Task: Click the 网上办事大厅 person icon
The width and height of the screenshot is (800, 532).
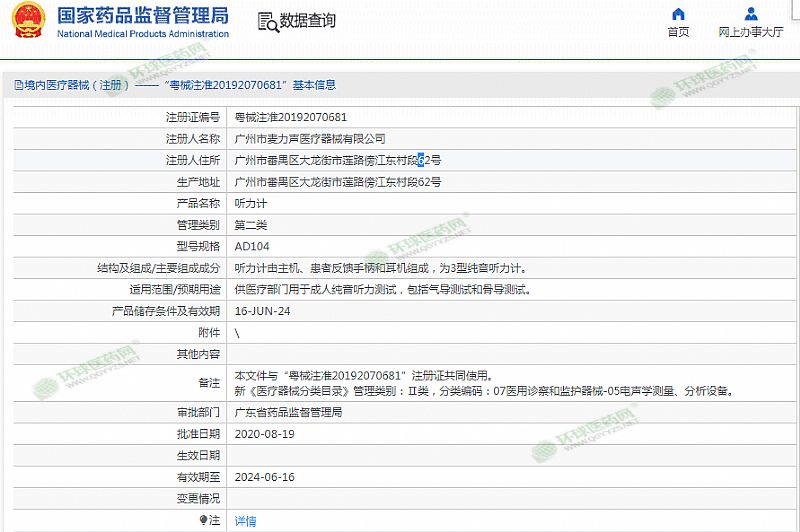Action: pyautogui.click(x=751, y=14)
